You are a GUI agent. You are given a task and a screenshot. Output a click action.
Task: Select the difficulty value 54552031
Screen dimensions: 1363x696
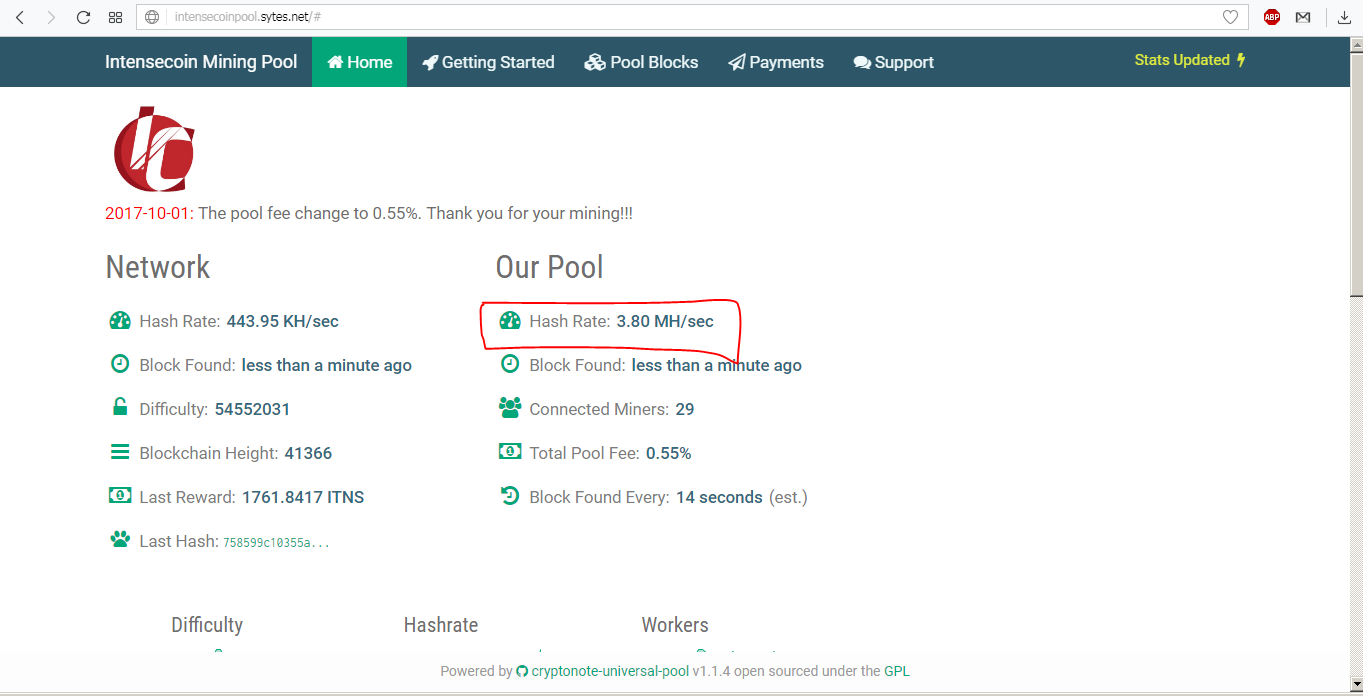(x=252, y=409)
